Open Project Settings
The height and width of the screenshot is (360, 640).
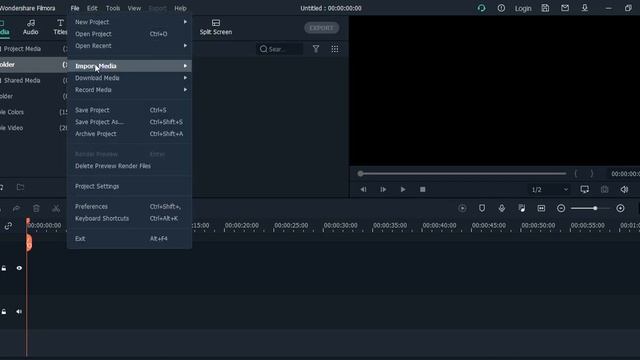point(129,186)
